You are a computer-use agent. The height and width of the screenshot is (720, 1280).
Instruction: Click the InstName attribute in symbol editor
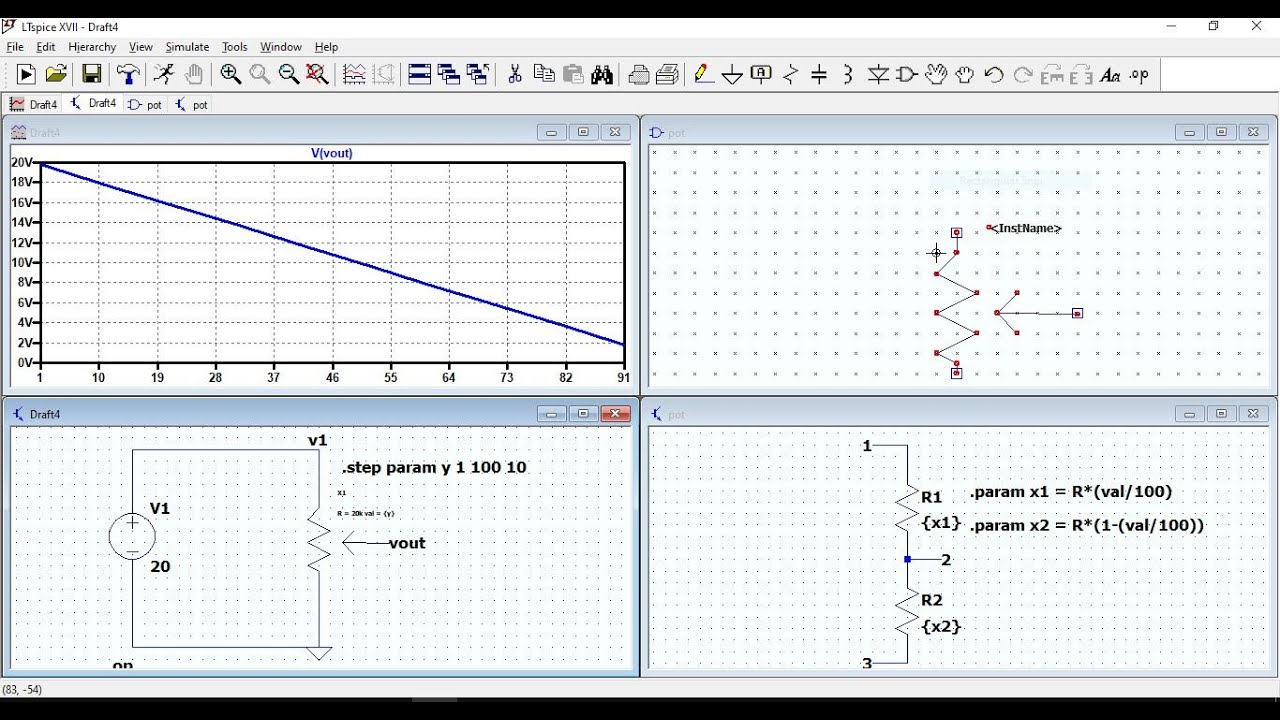[x=1026, y=228]
